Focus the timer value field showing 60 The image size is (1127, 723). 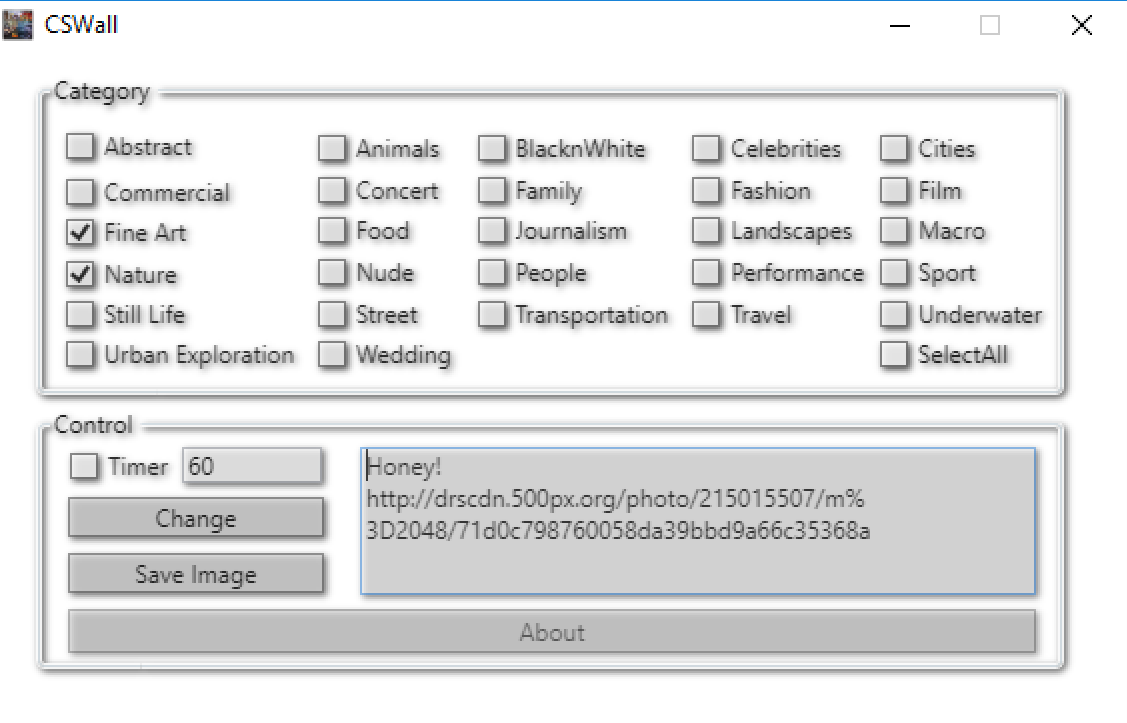252,466
